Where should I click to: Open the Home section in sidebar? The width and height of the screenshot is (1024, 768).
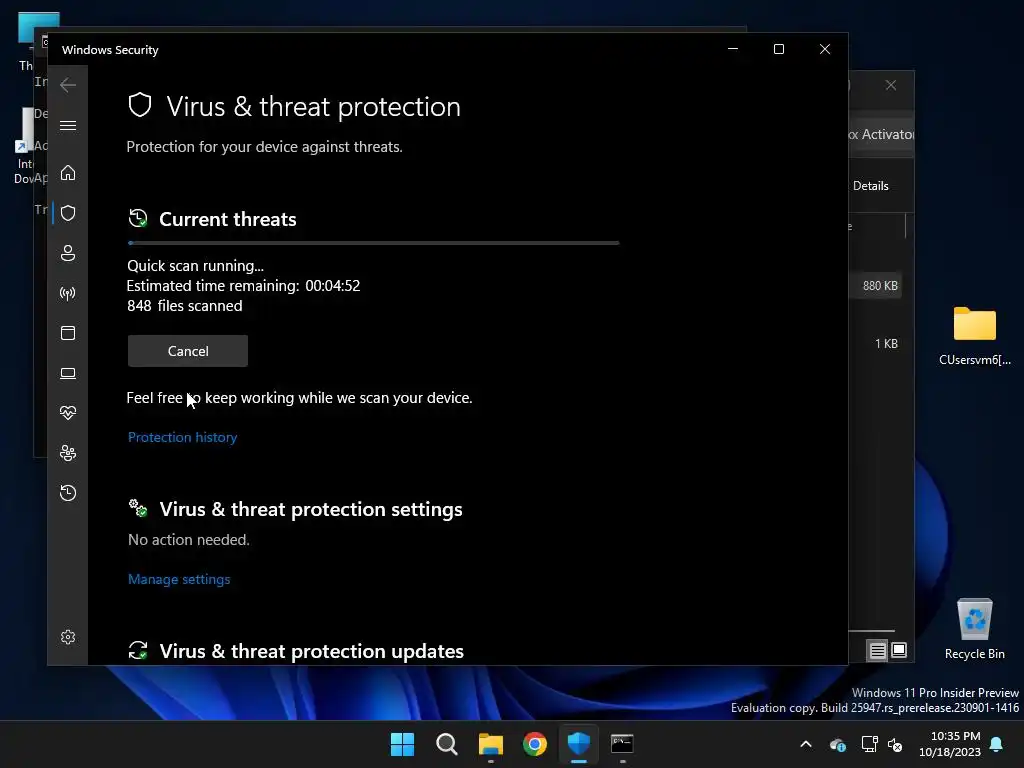click(68, 173)
